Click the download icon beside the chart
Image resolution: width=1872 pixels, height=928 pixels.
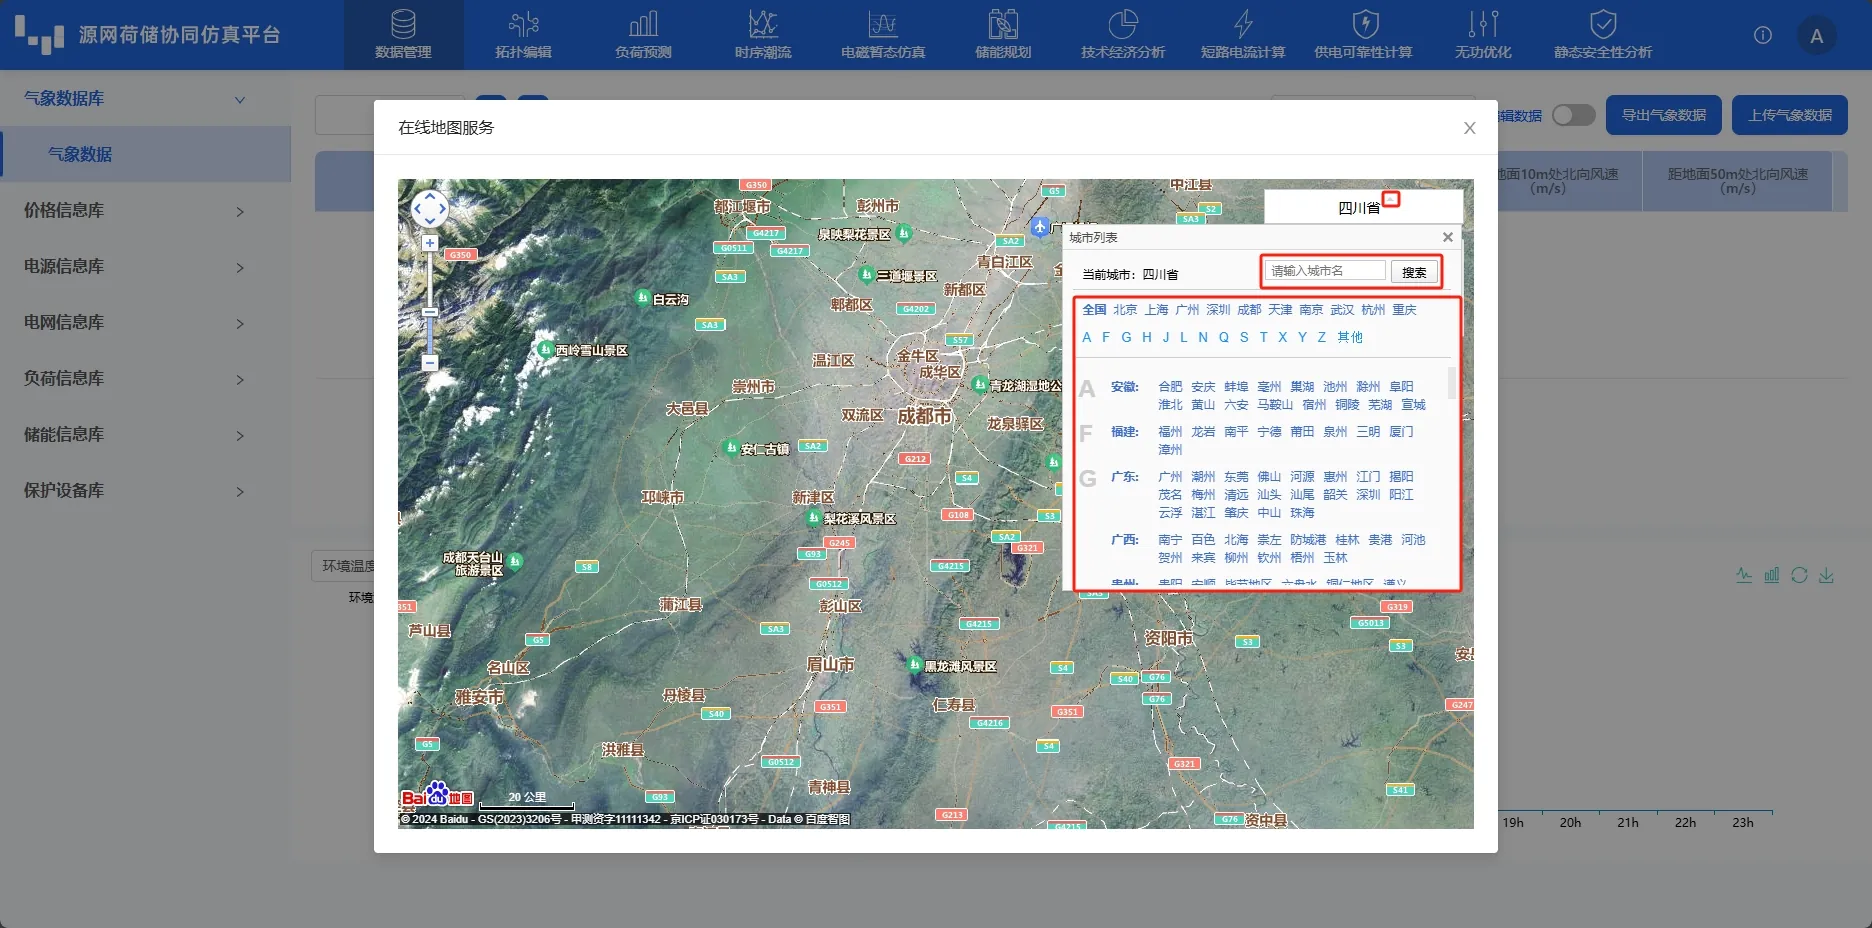(1826, 575)
